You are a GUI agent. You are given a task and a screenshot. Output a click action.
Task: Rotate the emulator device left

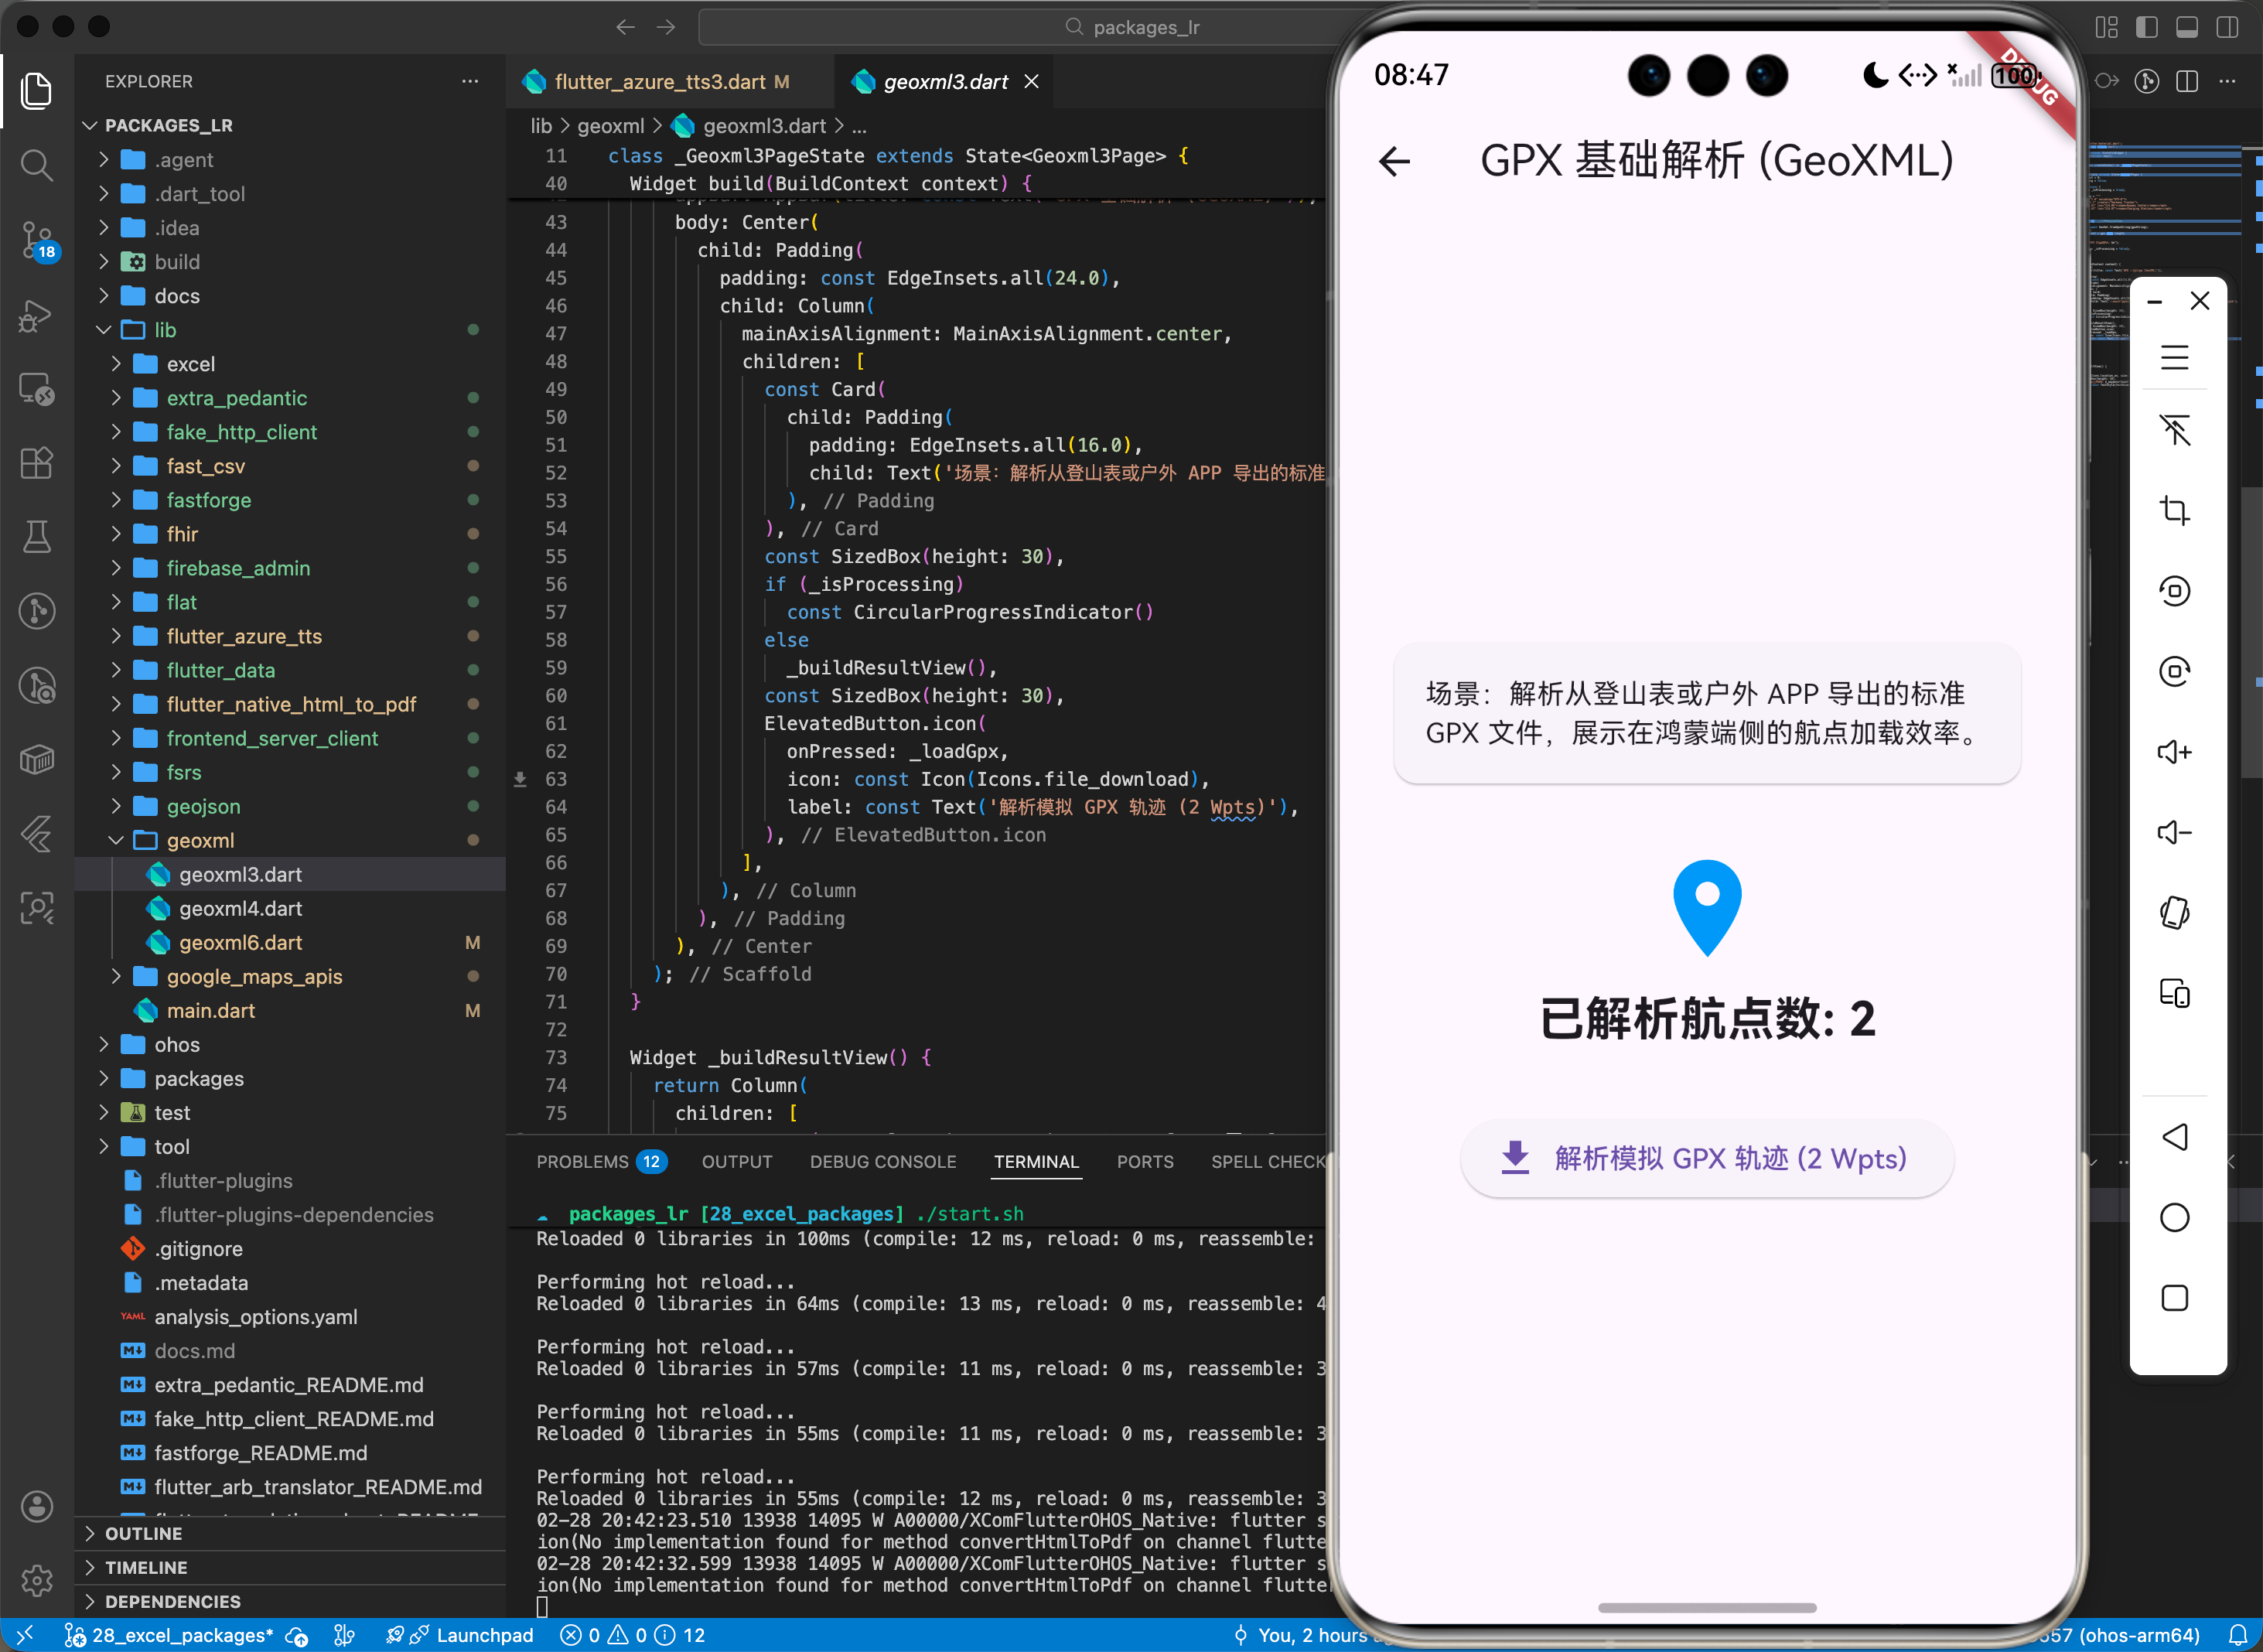[x=2175, y=590]
